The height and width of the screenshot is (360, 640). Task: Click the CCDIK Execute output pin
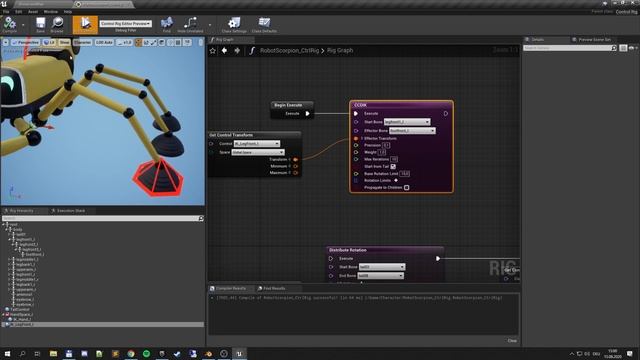click(x=446, y=113)
